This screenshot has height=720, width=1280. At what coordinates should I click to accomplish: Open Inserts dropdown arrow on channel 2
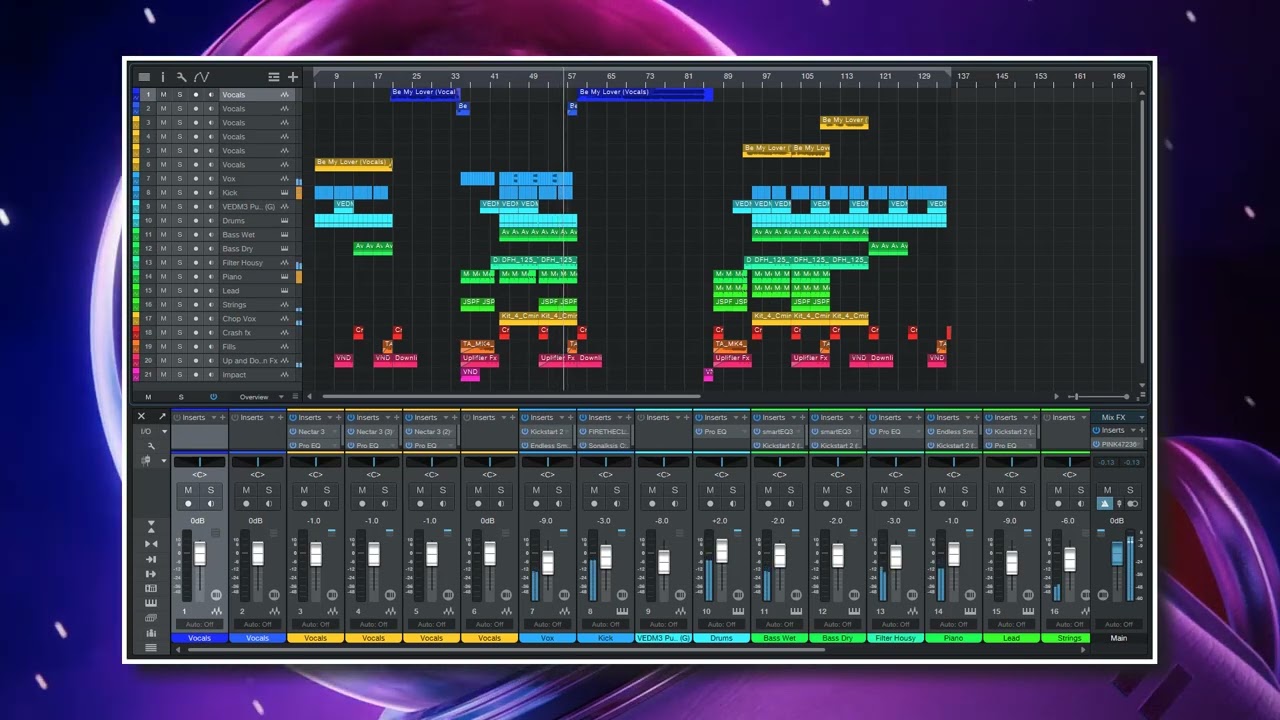[x=270, y=417]
